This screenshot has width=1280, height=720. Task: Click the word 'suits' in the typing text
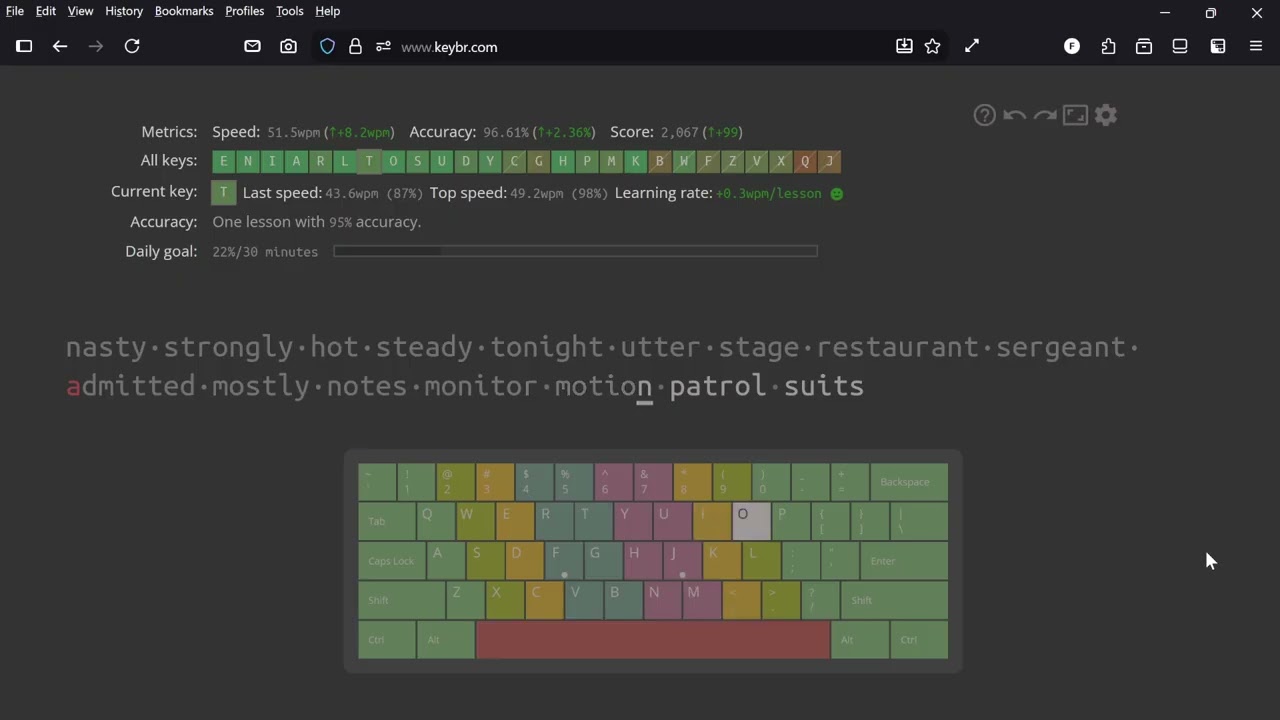pos(824,386)
